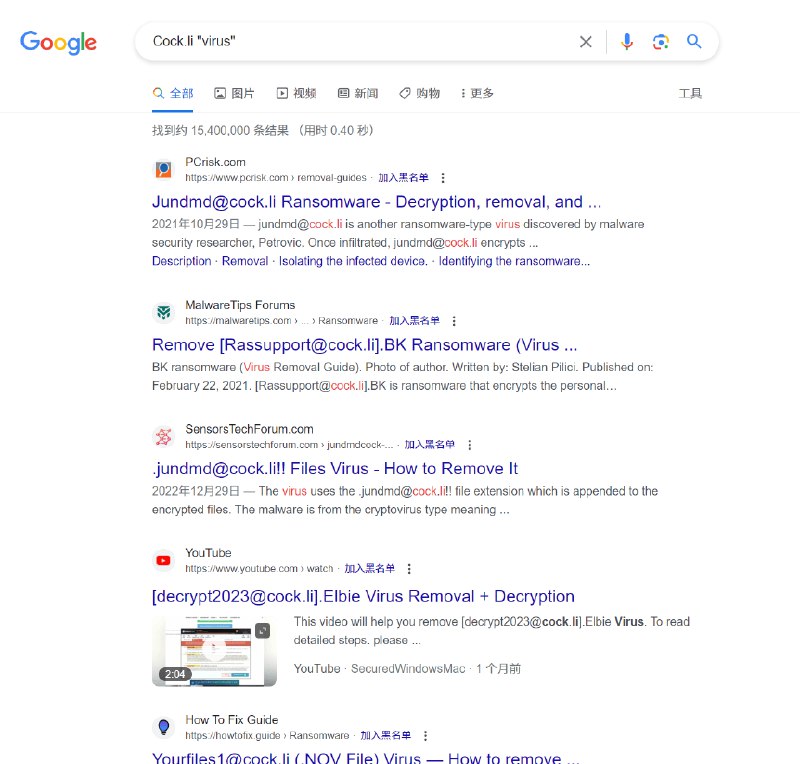Open the Elbie Virus video thumbnail
Viewport: 800px width, 764px height.
pos(214,651)
